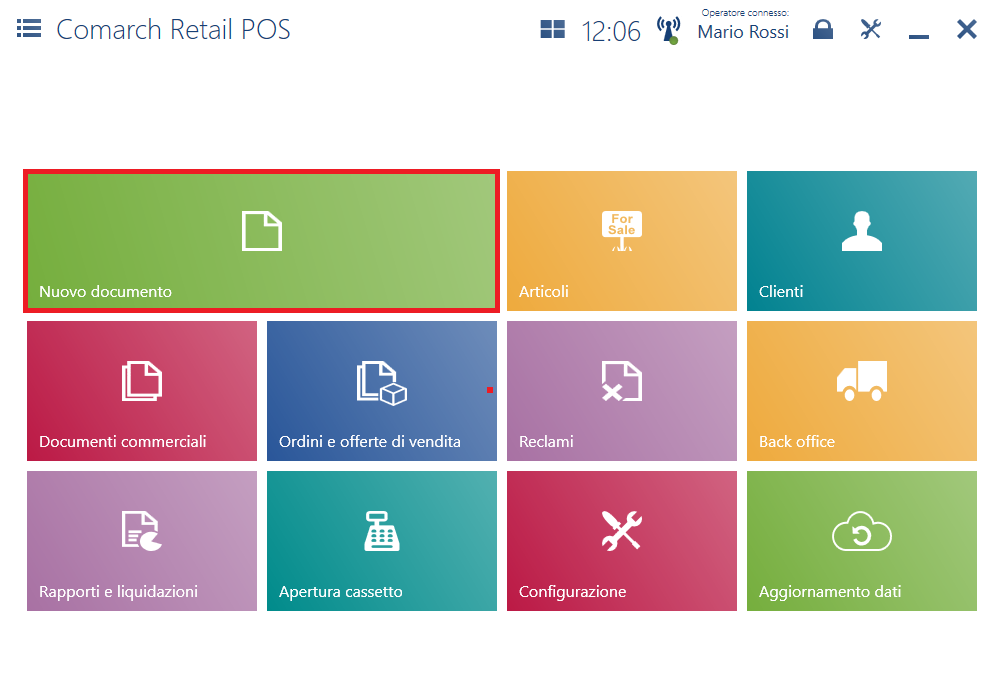Image resolution: width=988 pixels, height=688 pixels.
Task: Open the Ordini e offerte di vendita tile
Action: 382,391
